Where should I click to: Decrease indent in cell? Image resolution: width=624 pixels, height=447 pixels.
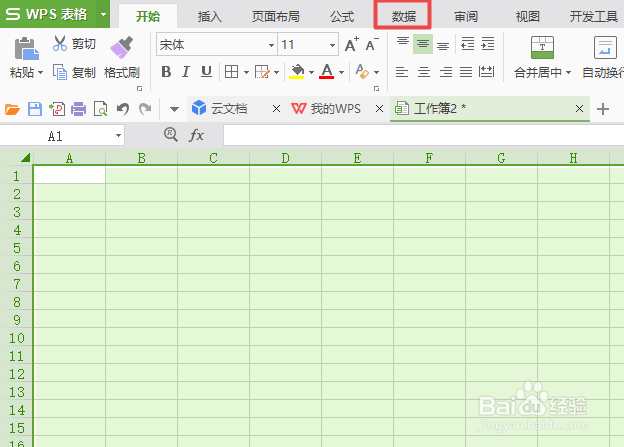click(x=468, y=44)
